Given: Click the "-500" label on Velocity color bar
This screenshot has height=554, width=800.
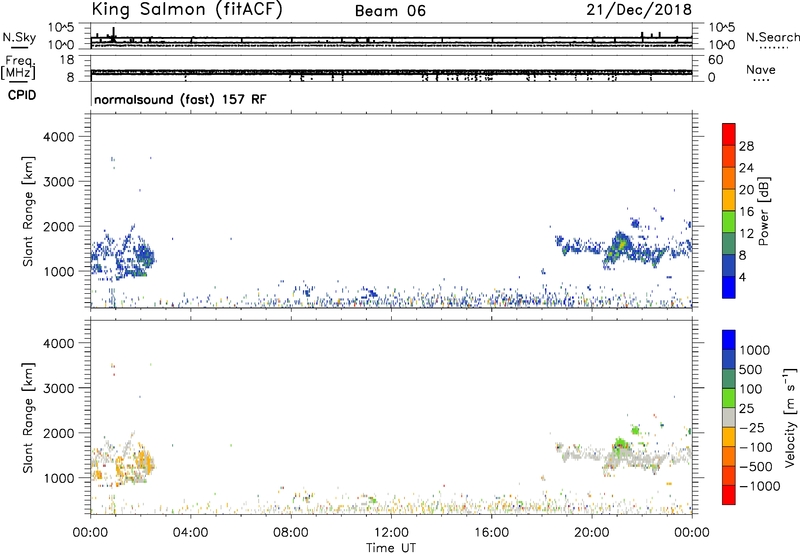Looking at the screenshot, I should click(756, 467).
